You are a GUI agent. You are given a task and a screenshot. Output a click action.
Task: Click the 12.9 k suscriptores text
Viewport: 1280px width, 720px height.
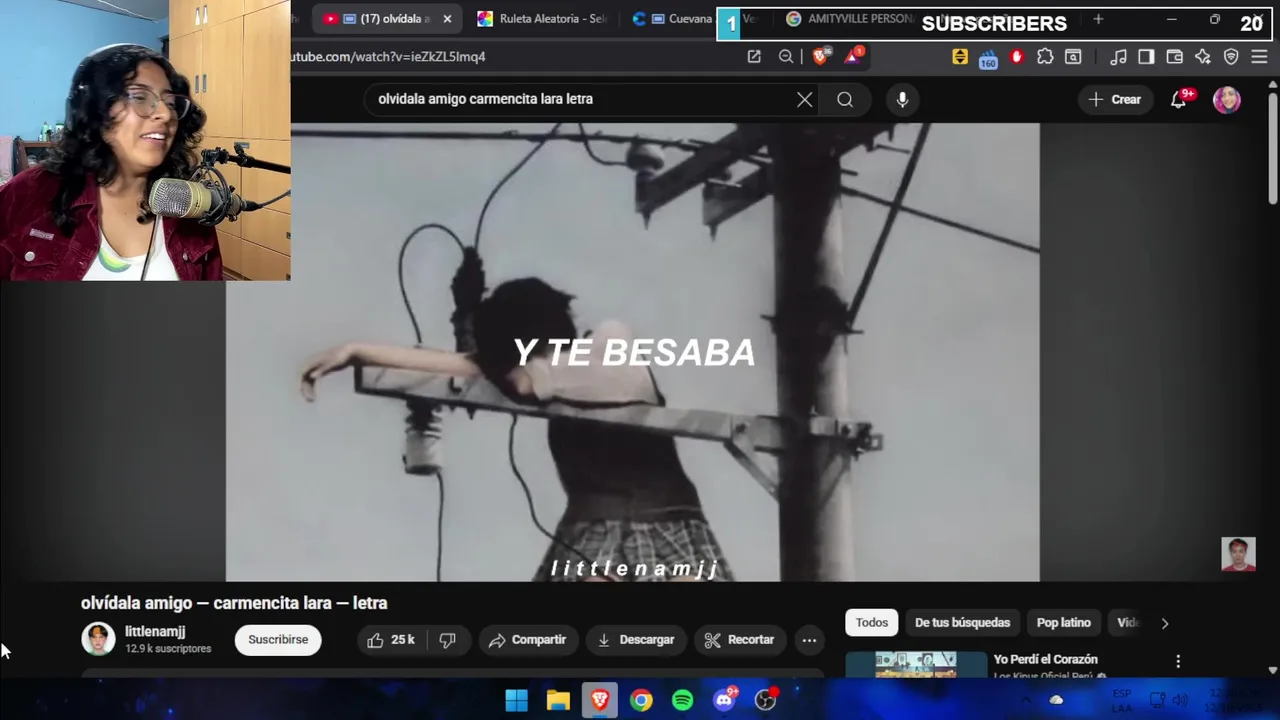(x=168, y=649)
